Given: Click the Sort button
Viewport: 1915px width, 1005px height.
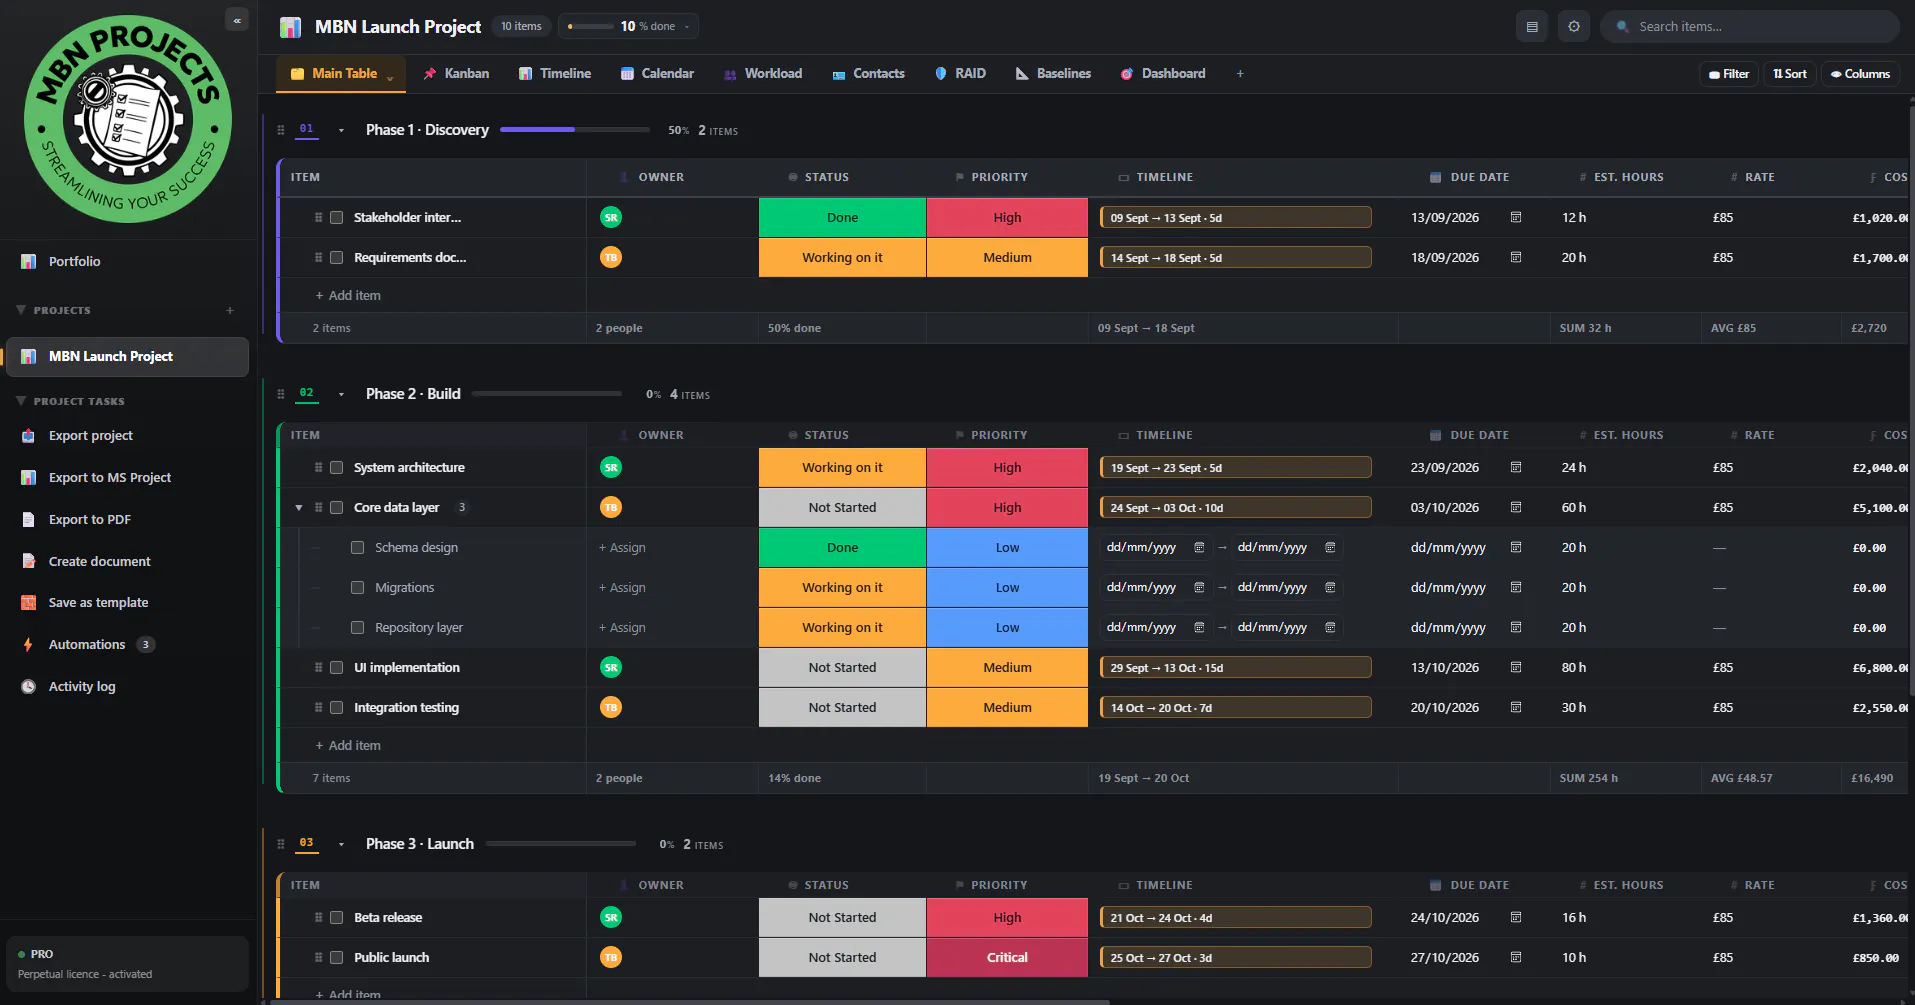Looking at the screenshot, I should click(x=1790, y=74).
